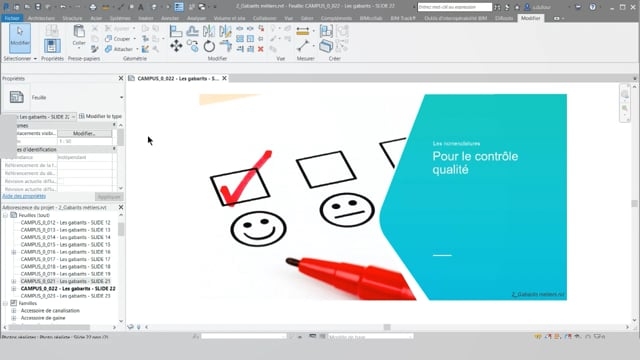This screenshot has width=640, height=360.
Task: Select sheet CAMPUS_0_012 - SLIDE 12
Action: tap(65, 222)
